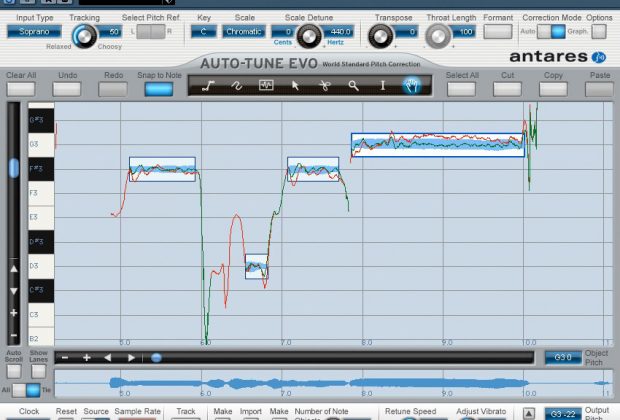Switch Correction Mode Auto/Graph toggle

coord(551,32)
